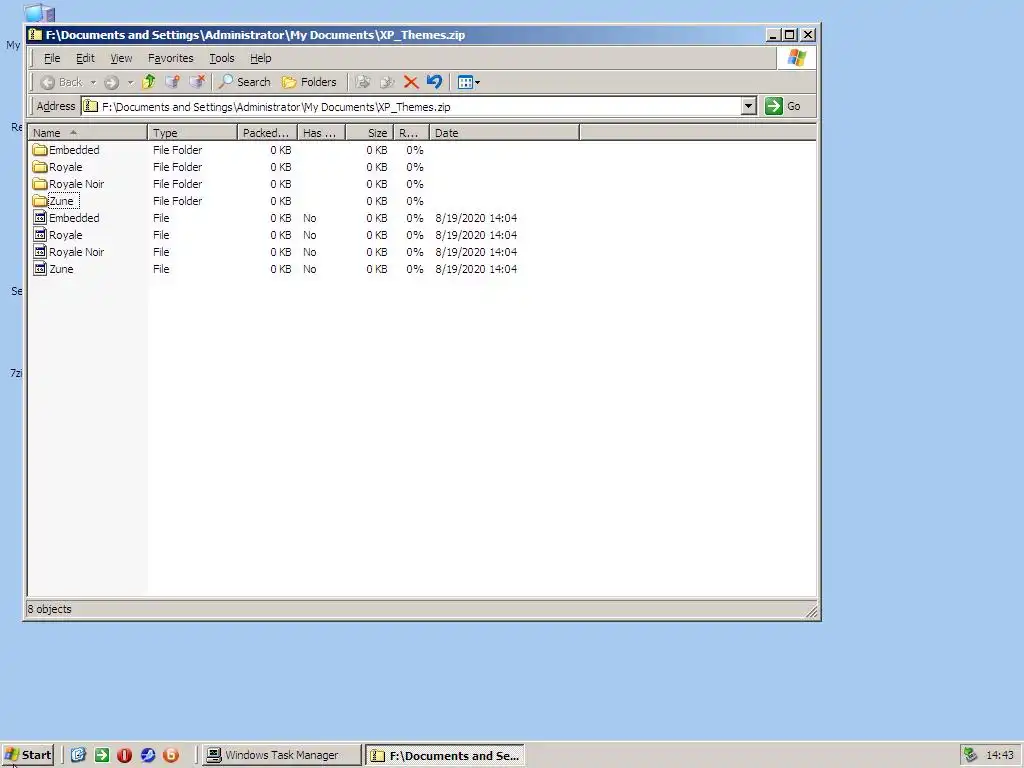Toggle the Folders pane

coord(309,82)
